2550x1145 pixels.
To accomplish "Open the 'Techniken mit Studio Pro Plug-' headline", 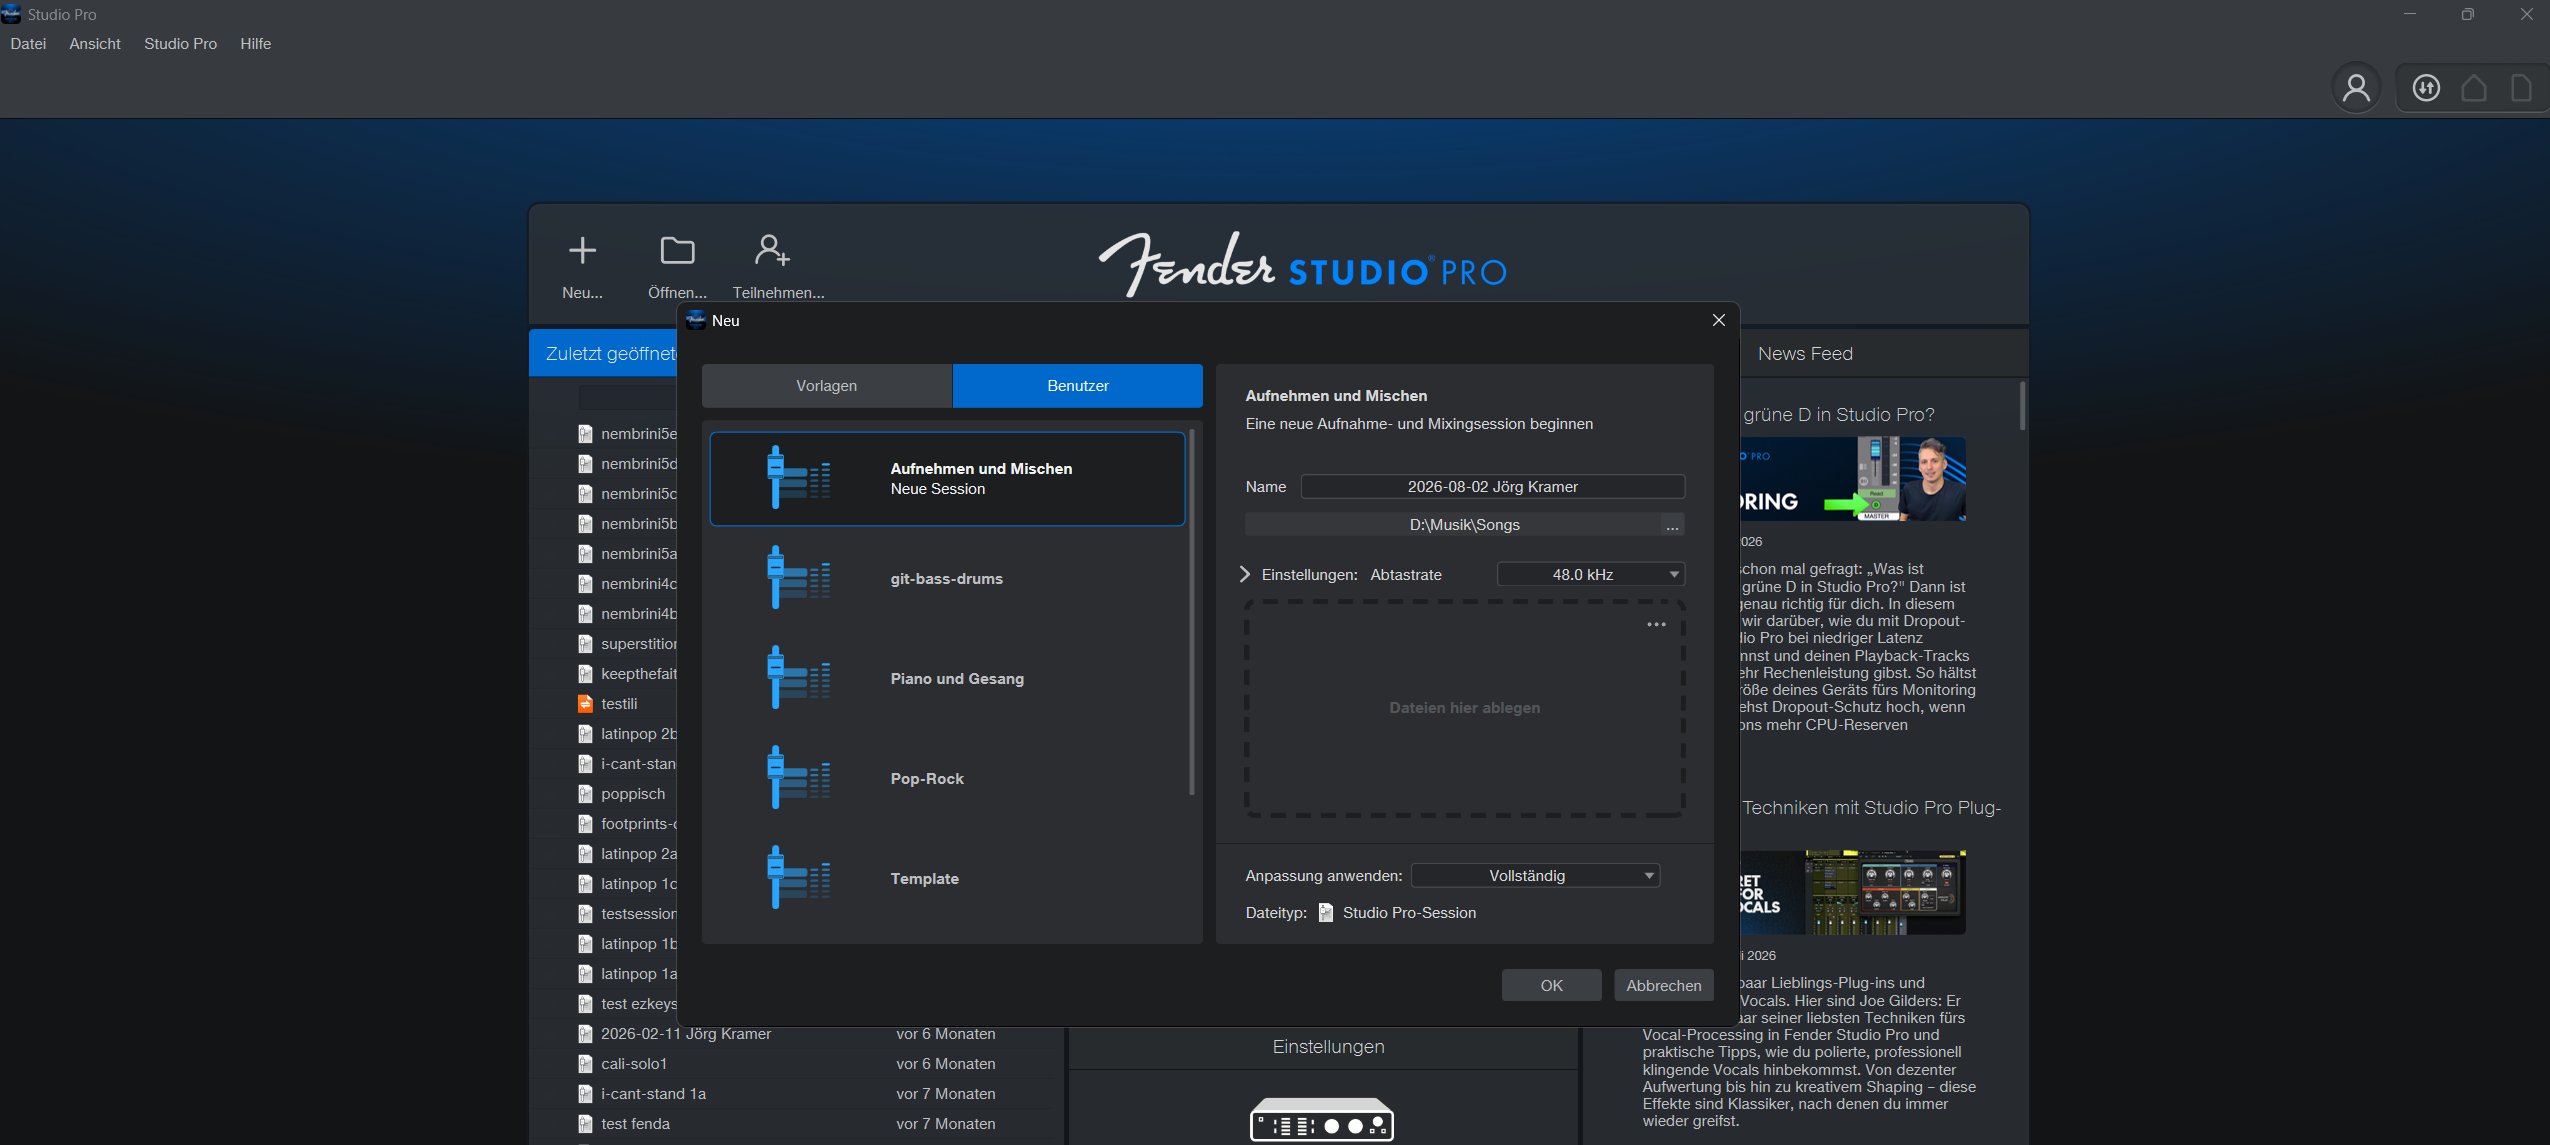I will [x=1871, y=808].
